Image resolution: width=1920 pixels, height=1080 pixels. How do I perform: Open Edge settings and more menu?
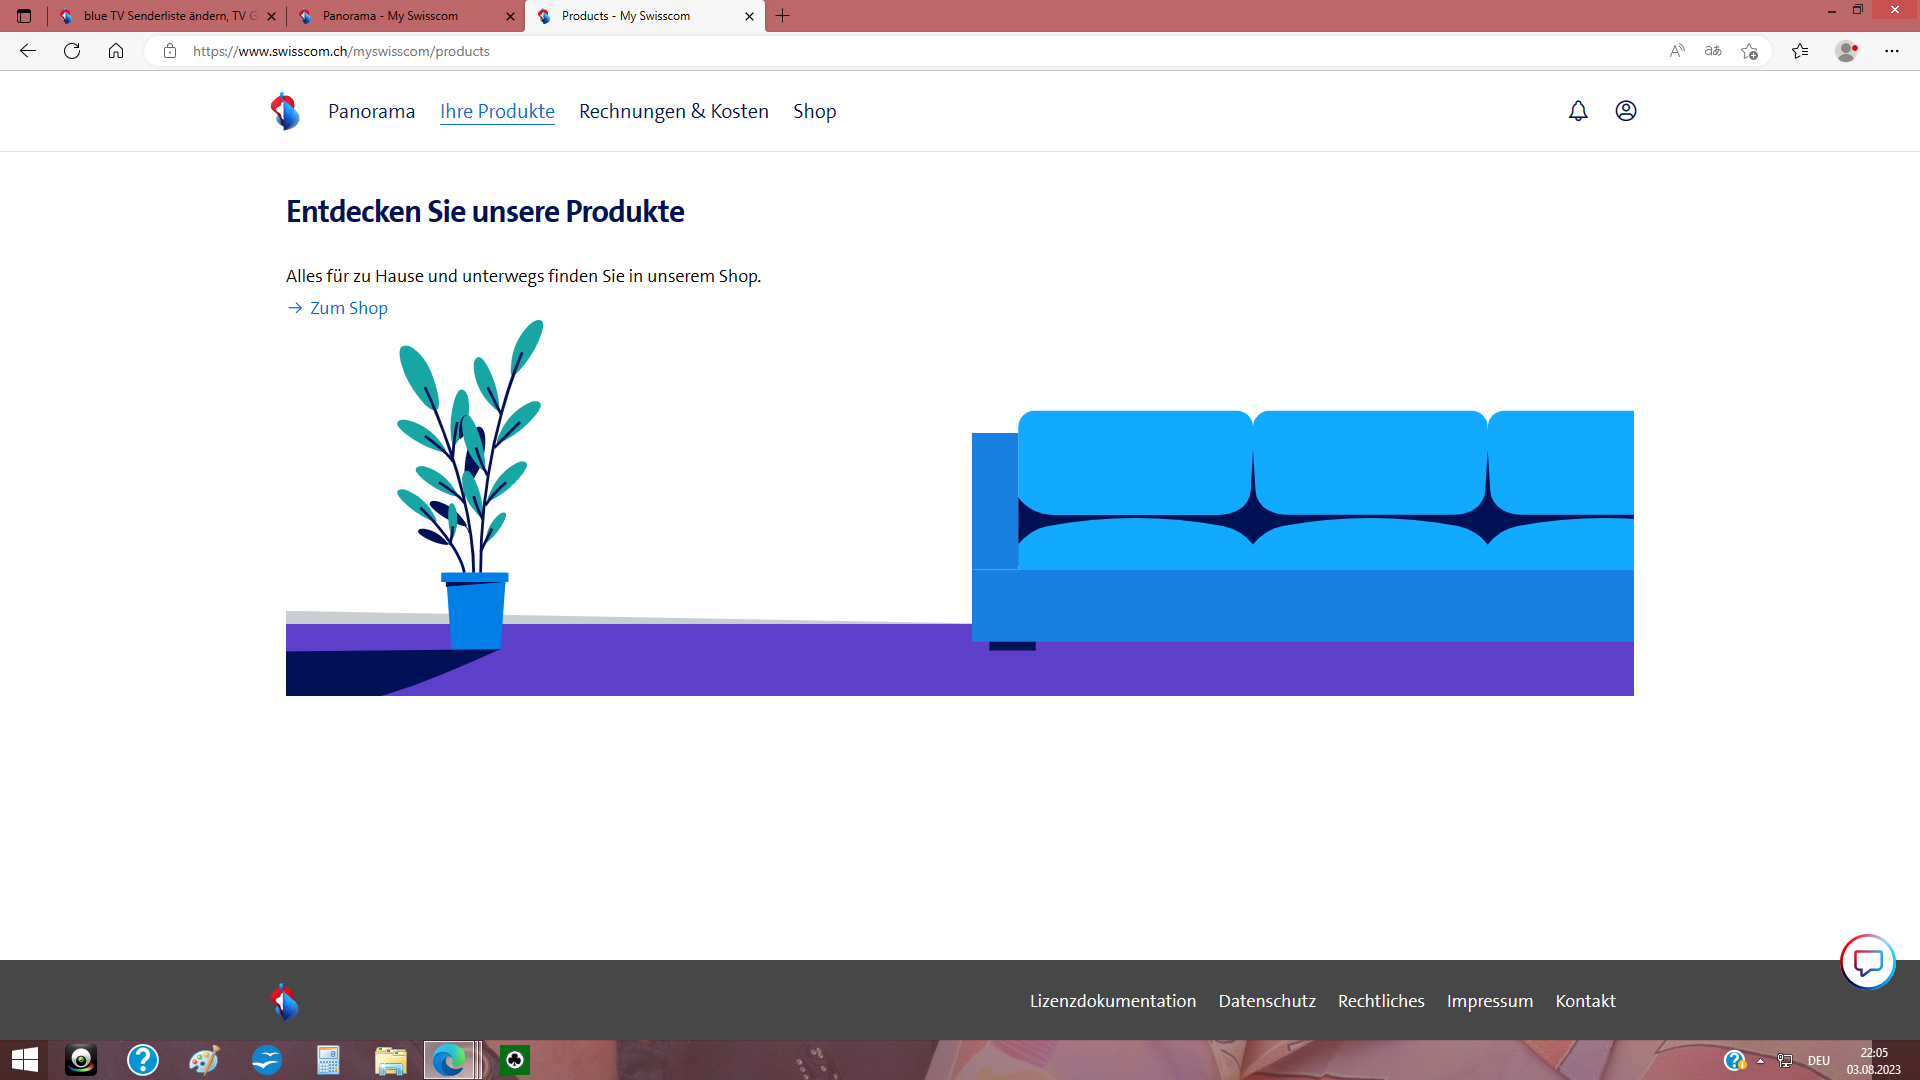[1891, 51]
